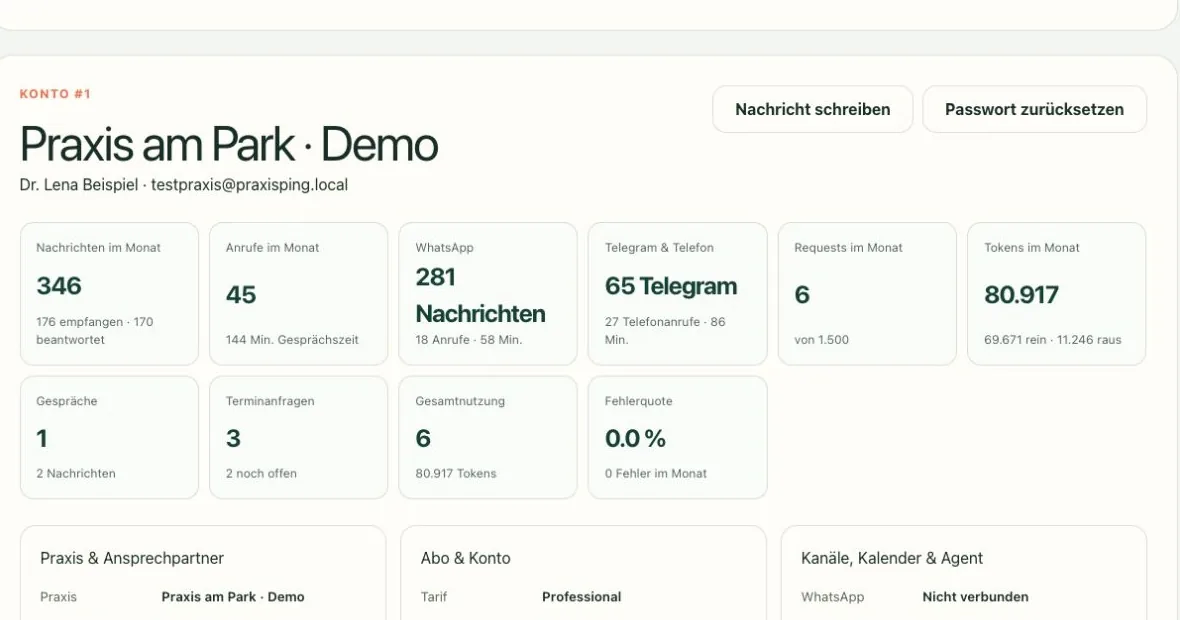Click the Professional tariff value

(582, 597)
